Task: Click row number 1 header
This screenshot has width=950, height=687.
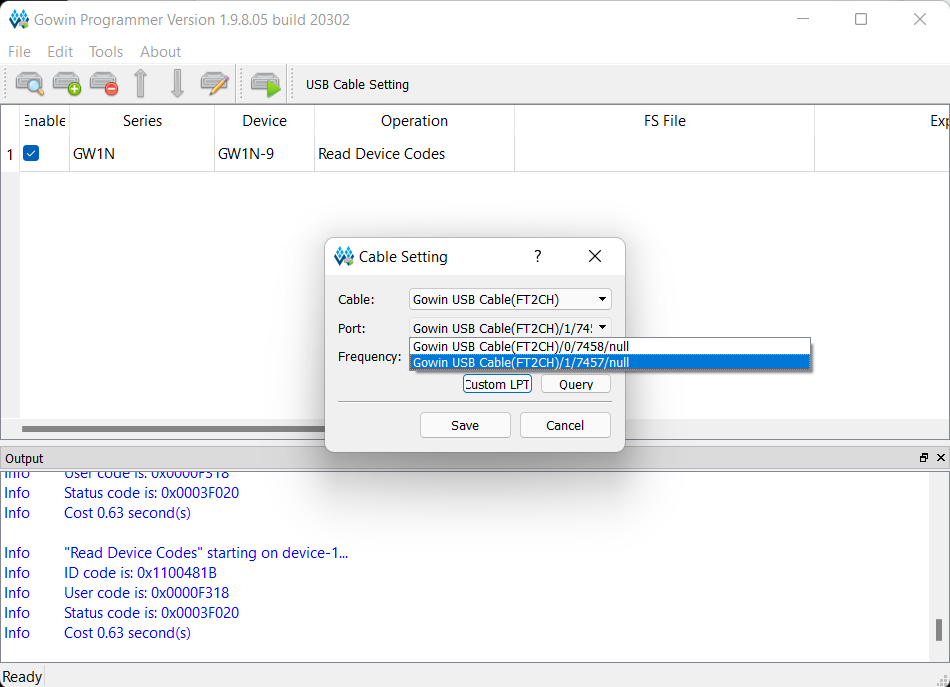Action: 10,154
